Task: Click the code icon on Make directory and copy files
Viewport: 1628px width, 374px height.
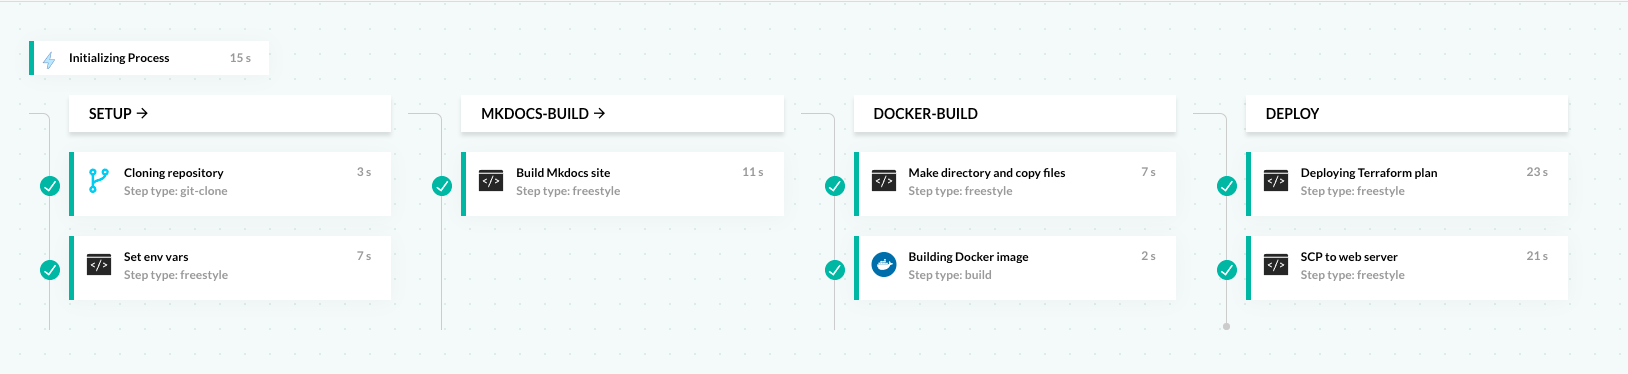Action: click(x=884, y=181)
